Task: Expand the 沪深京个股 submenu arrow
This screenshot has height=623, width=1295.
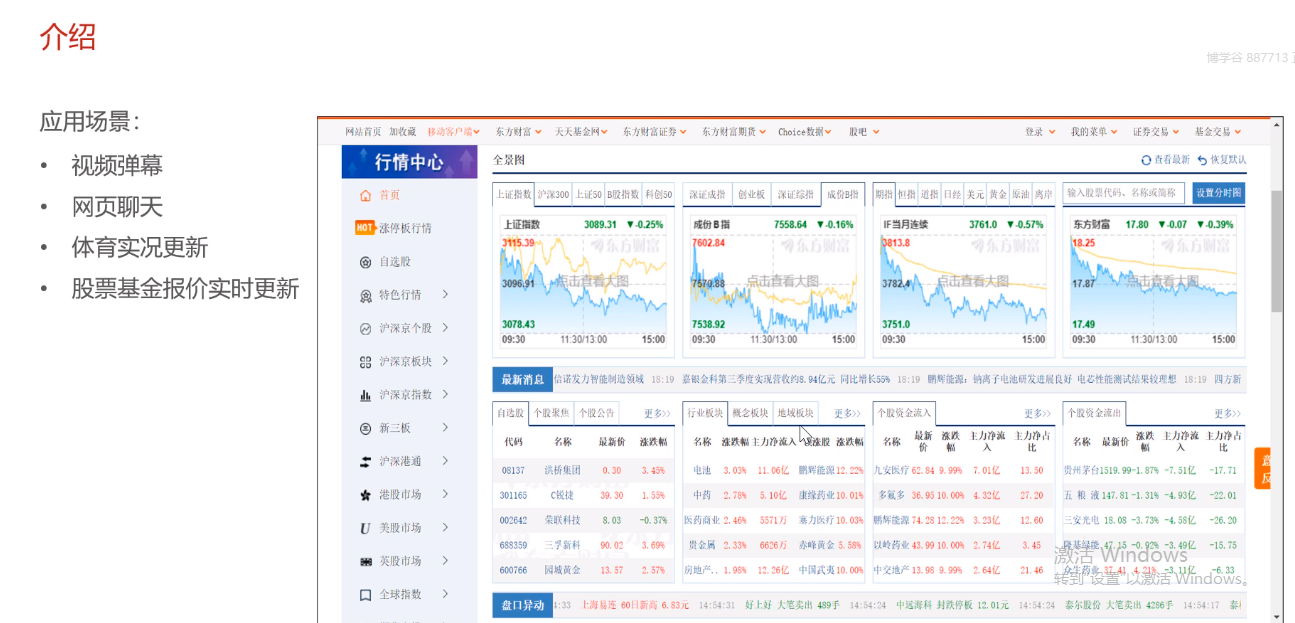Action: (x=445, y=328)
